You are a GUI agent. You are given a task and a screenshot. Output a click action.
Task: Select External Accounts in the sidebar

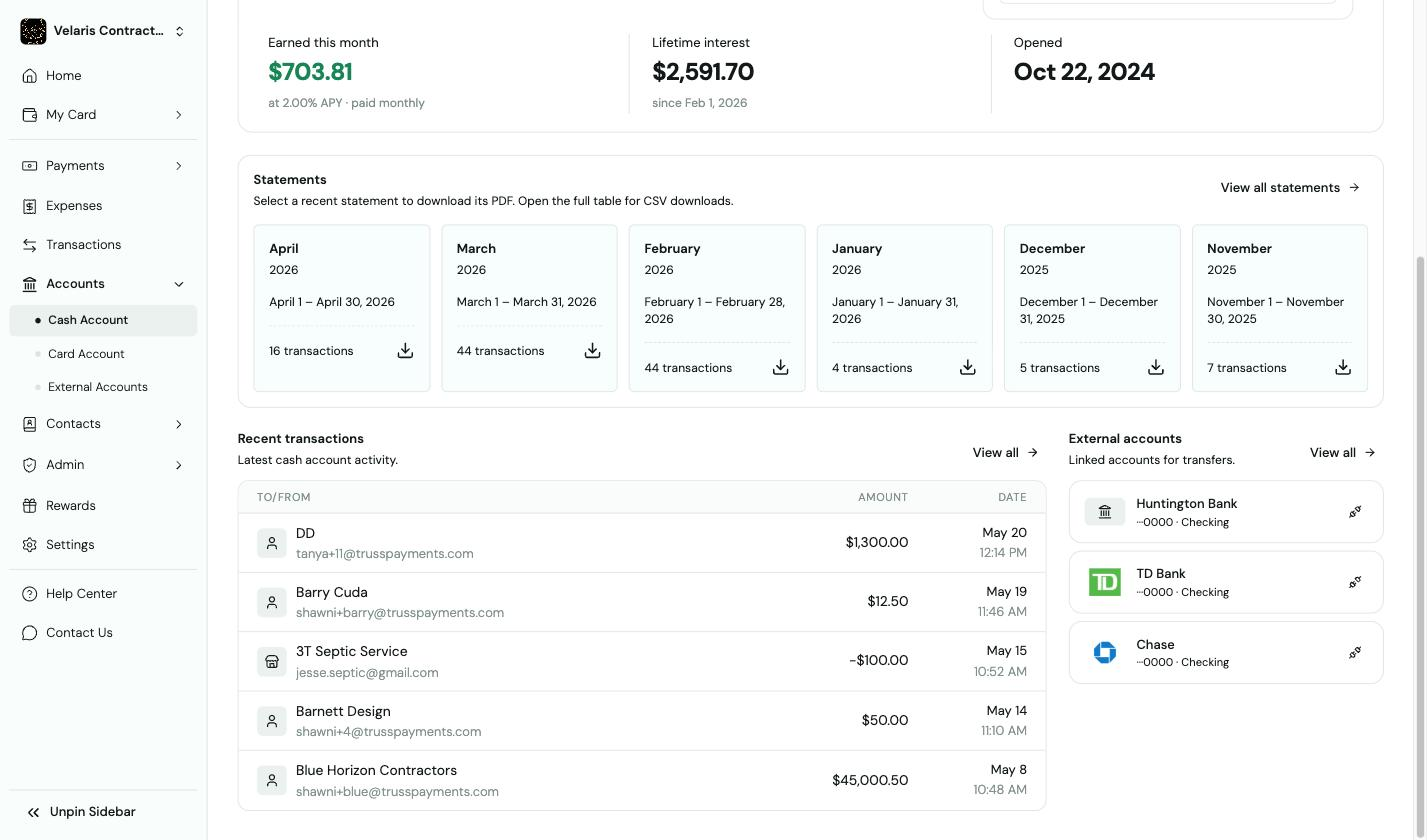click(x=103, y=387)
